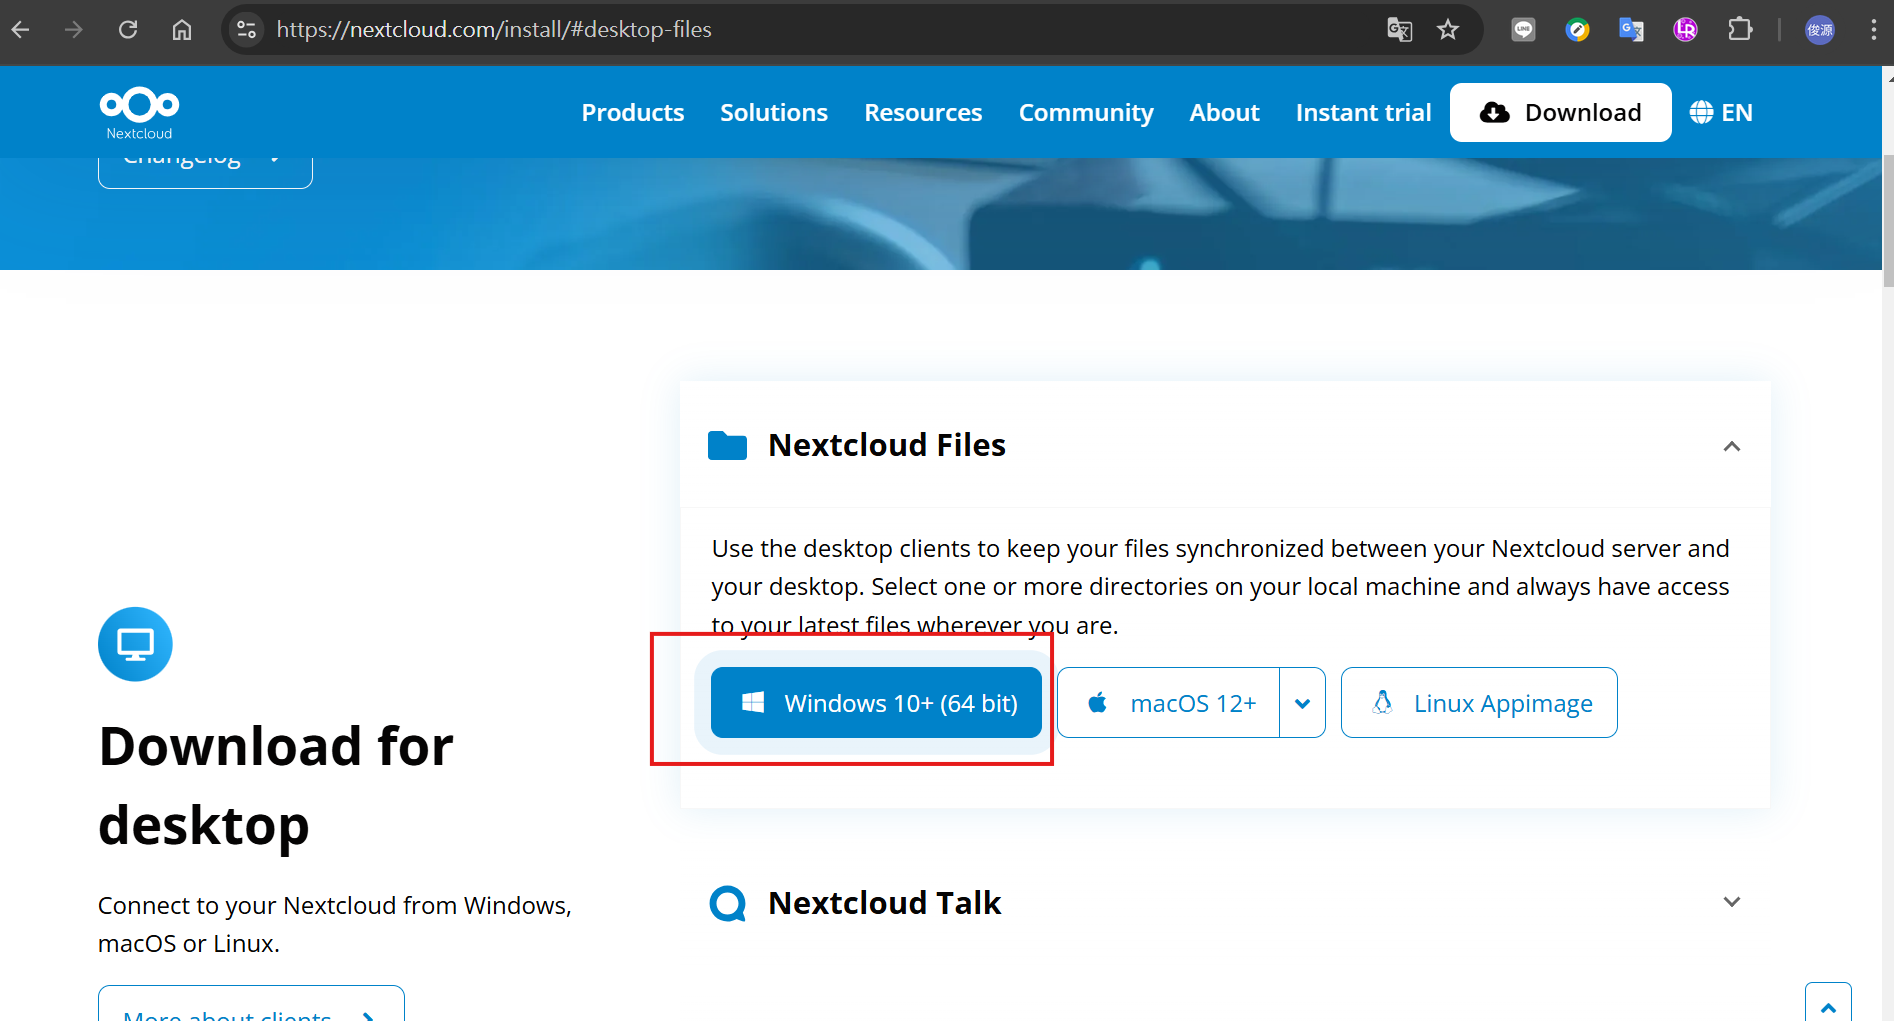1894x1021 pixels.
Task: Open the macOS version dropdown arrow
Action: [1302, 703]
